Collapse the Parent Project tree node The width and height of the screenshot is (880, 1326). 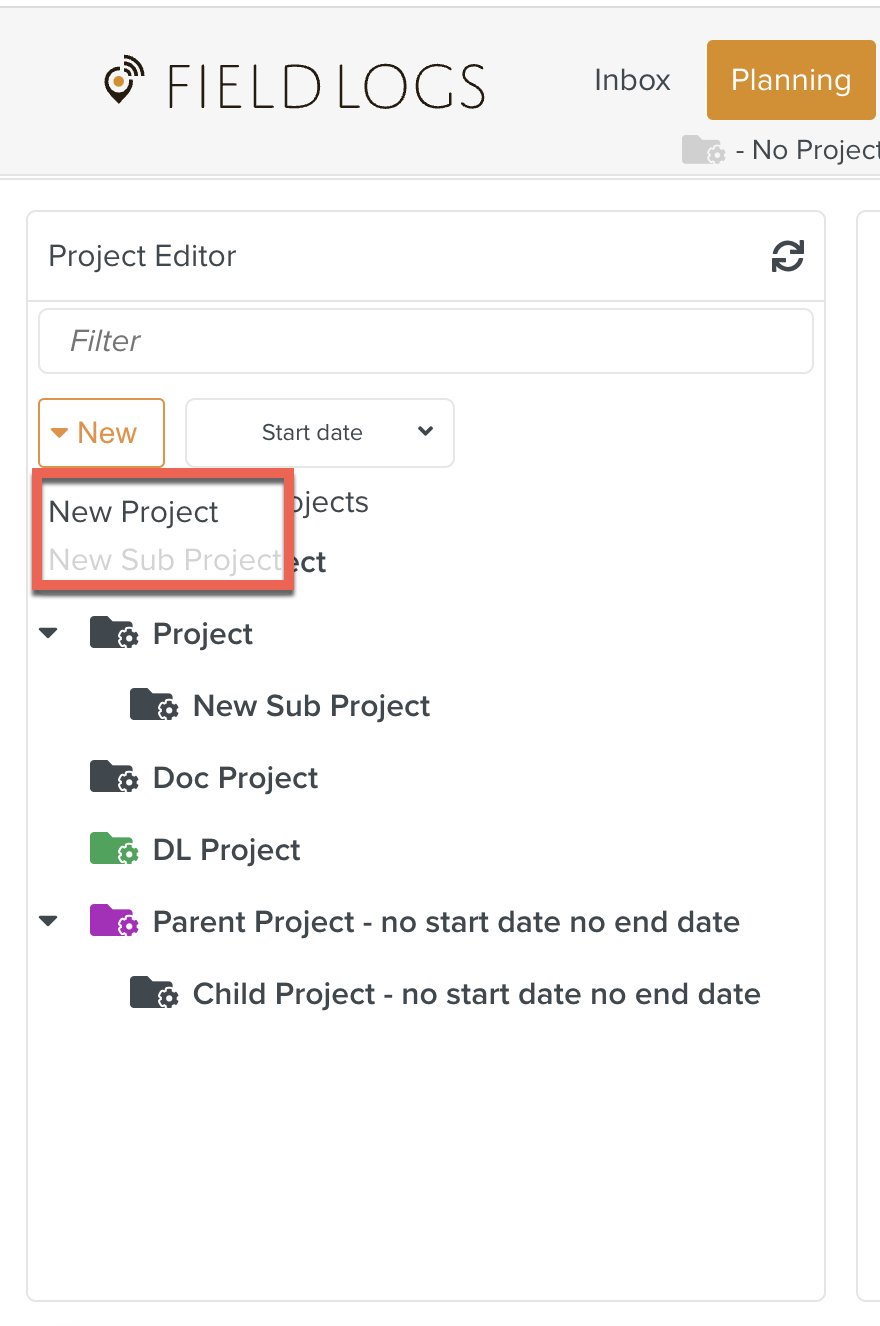(48, 922)
